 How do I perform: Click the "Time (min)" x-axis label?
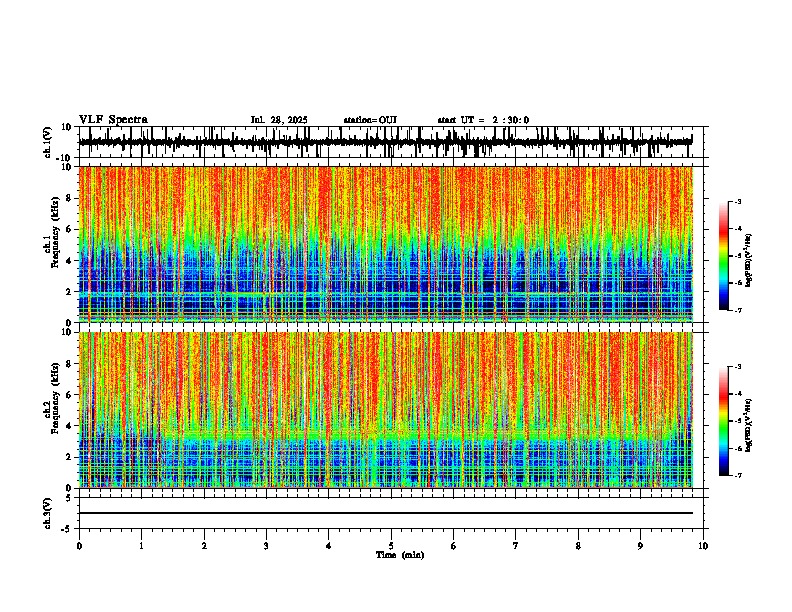pos(400,555)
